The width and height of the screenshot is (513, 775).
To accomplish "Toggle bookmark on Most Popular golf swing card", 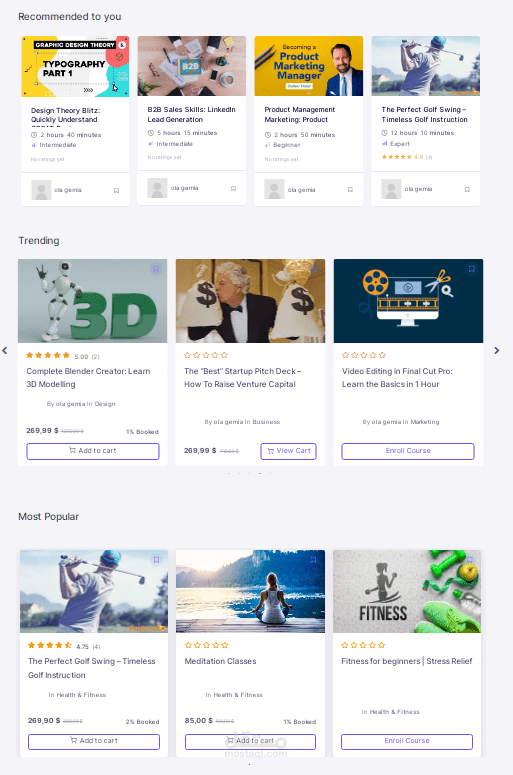I will (x=156, y=560).
